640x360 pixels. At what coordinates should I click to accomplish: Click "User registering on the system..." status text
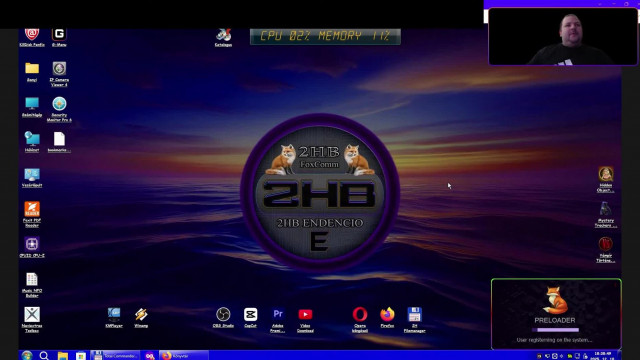pyautogui.click(x=554, y=340)
